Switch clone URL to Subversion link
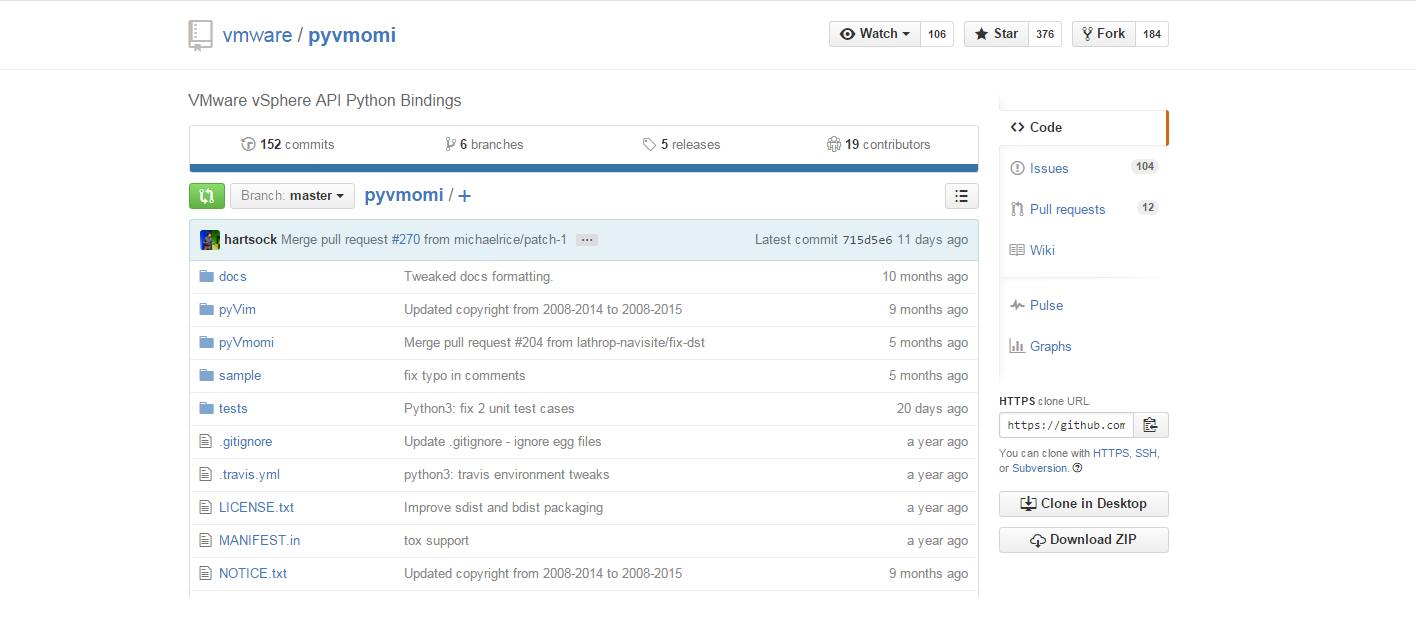This screenshot has height=630, width=1416. (x=1040, y=468)
